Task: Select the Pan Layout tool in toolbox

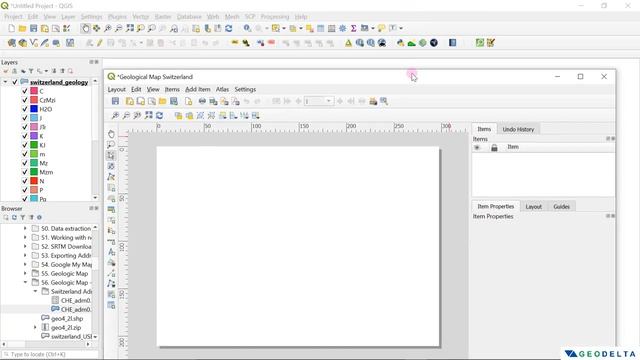Action: point(111,134)
